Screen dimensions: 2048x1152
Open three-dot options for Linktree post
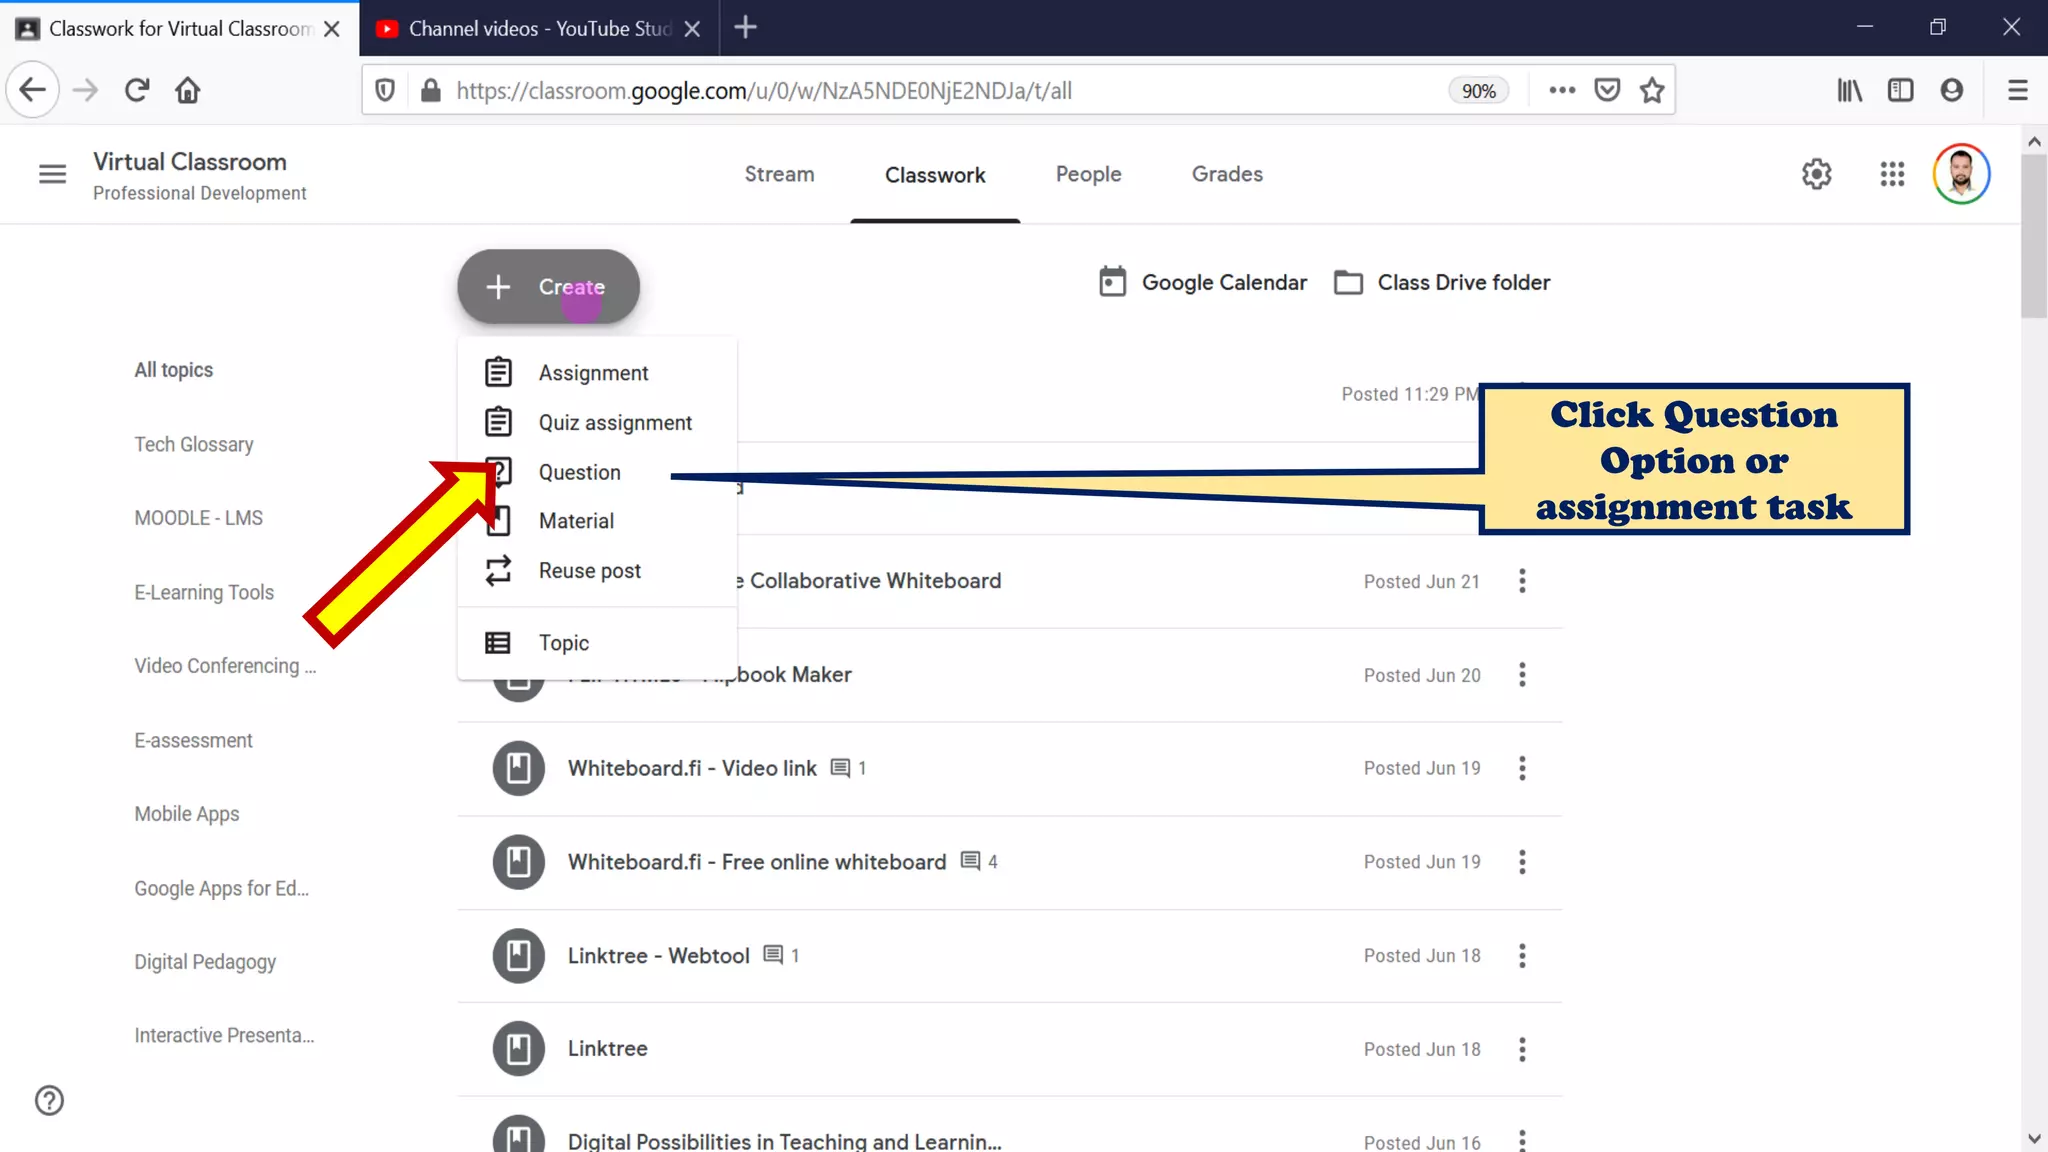tap(1522, 1049)
